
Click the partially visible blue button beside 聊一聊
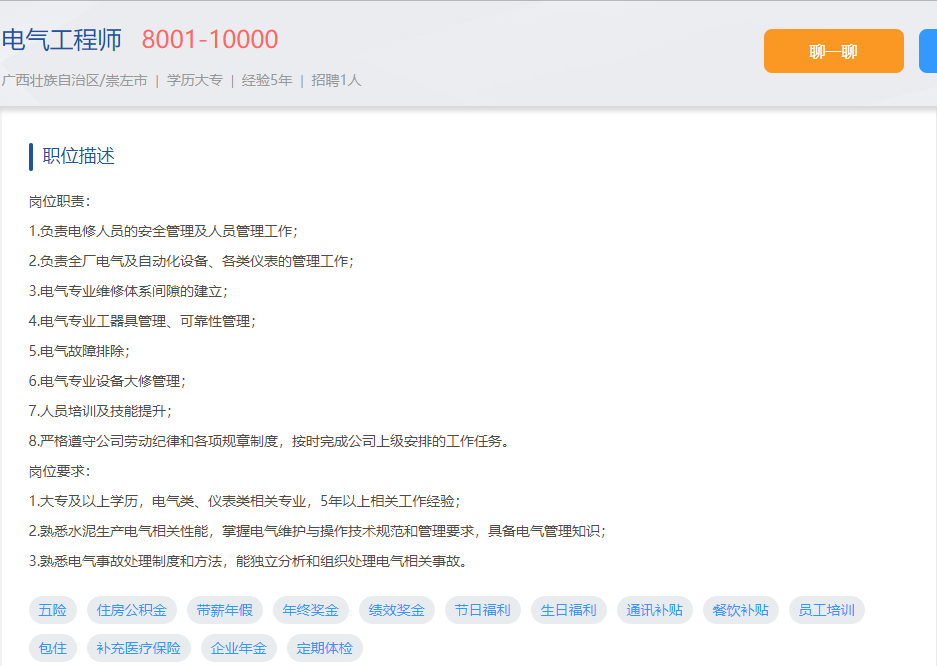[x=928, y=51]
